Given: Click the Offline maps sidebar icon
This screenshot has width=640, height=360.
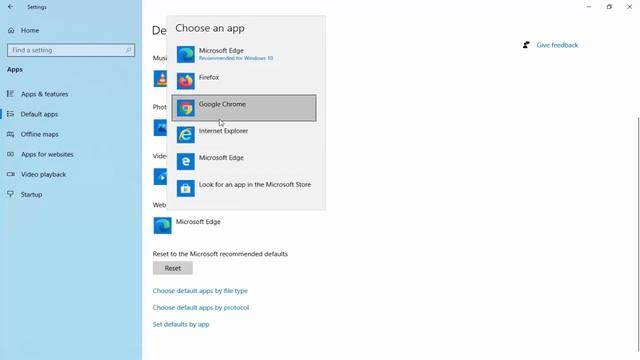Looking at the screenshot, I should (11, 134).
